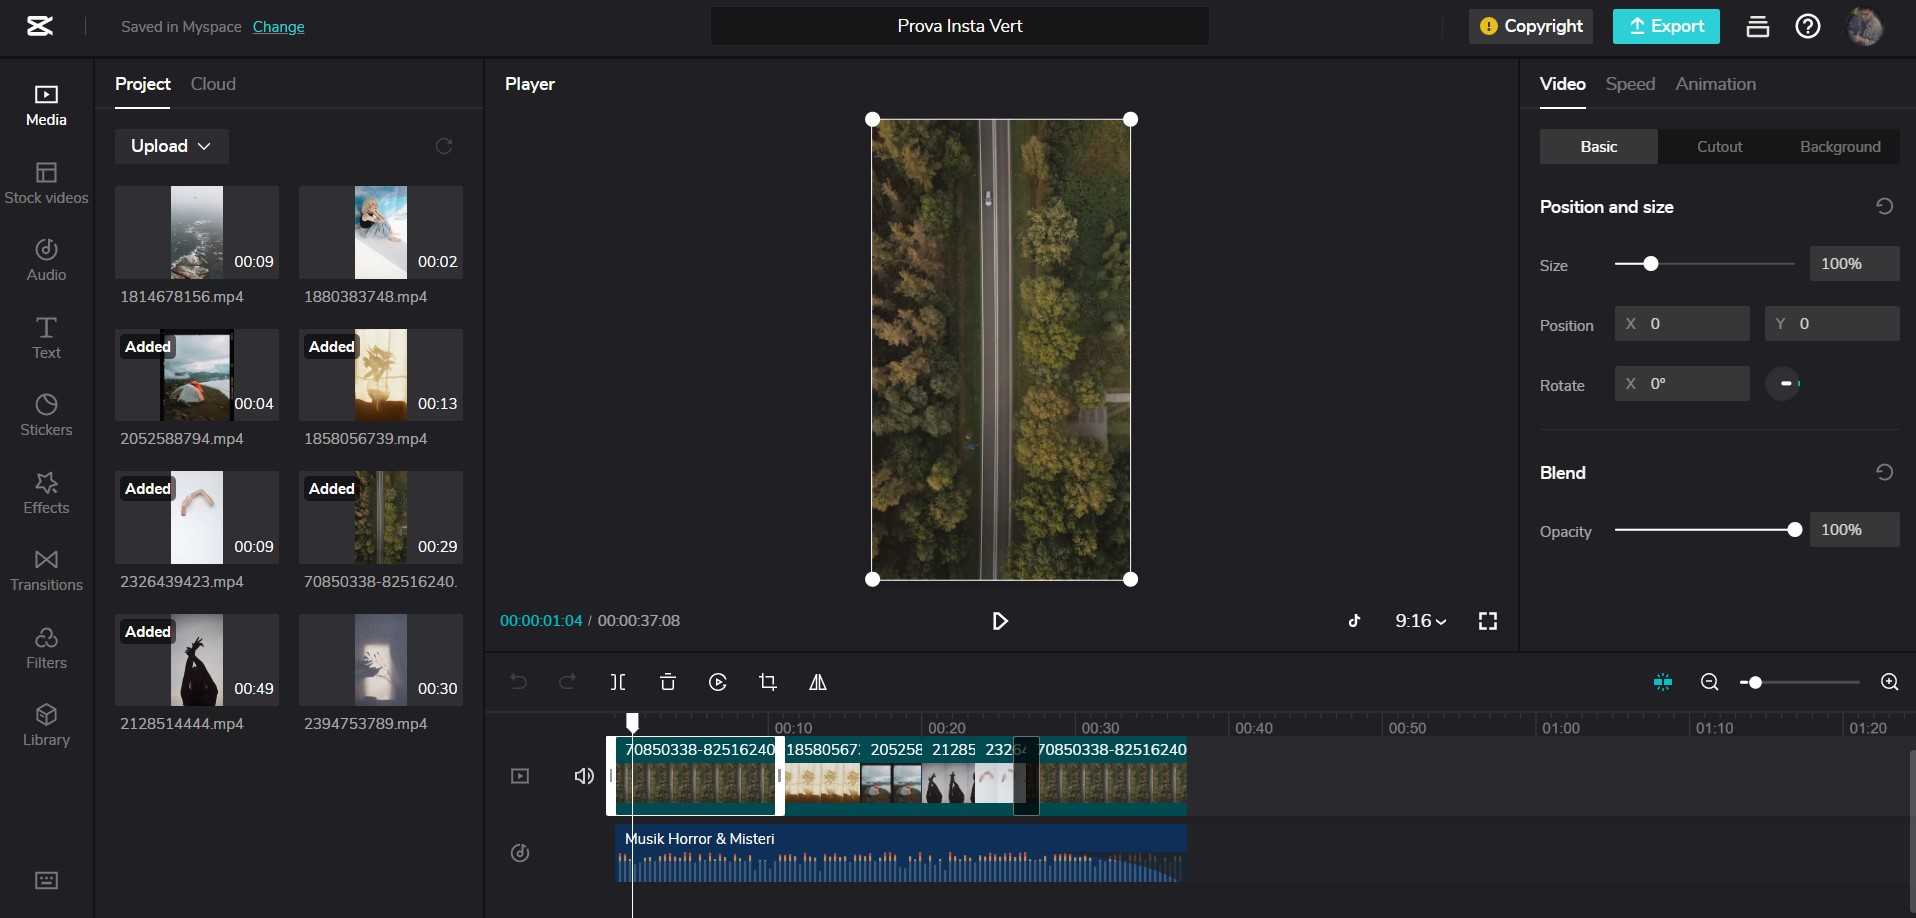Click the reverse playback icon
1916x918 pixels.
click(x=718, y=682)
